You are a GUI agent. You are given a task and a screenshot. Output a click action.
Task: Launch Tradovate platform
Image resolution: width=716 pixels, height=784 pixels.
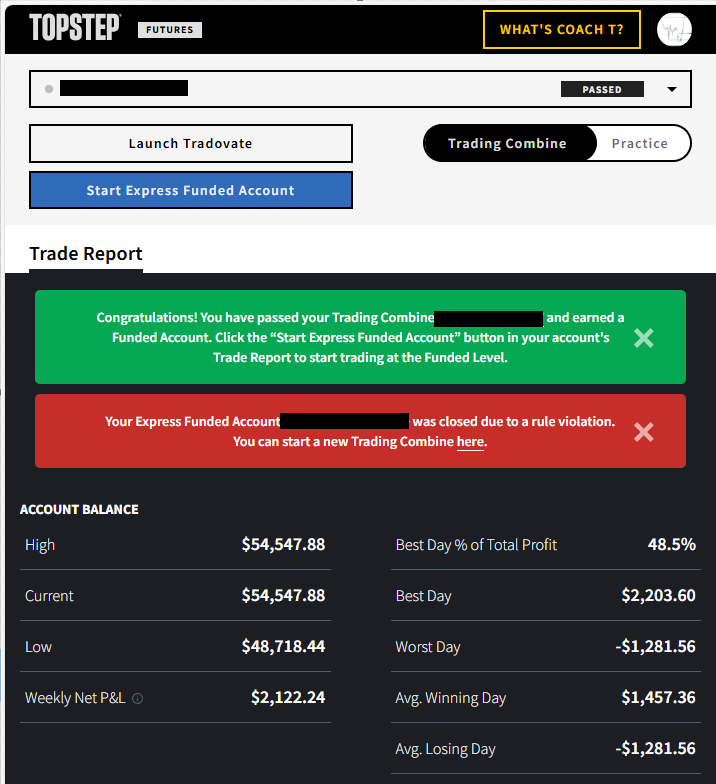point(190,144)
